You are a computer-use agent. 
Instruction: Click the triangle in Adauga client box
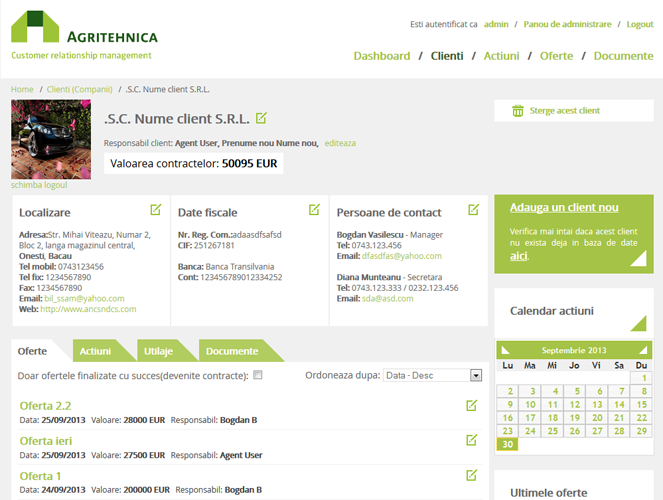638,258
